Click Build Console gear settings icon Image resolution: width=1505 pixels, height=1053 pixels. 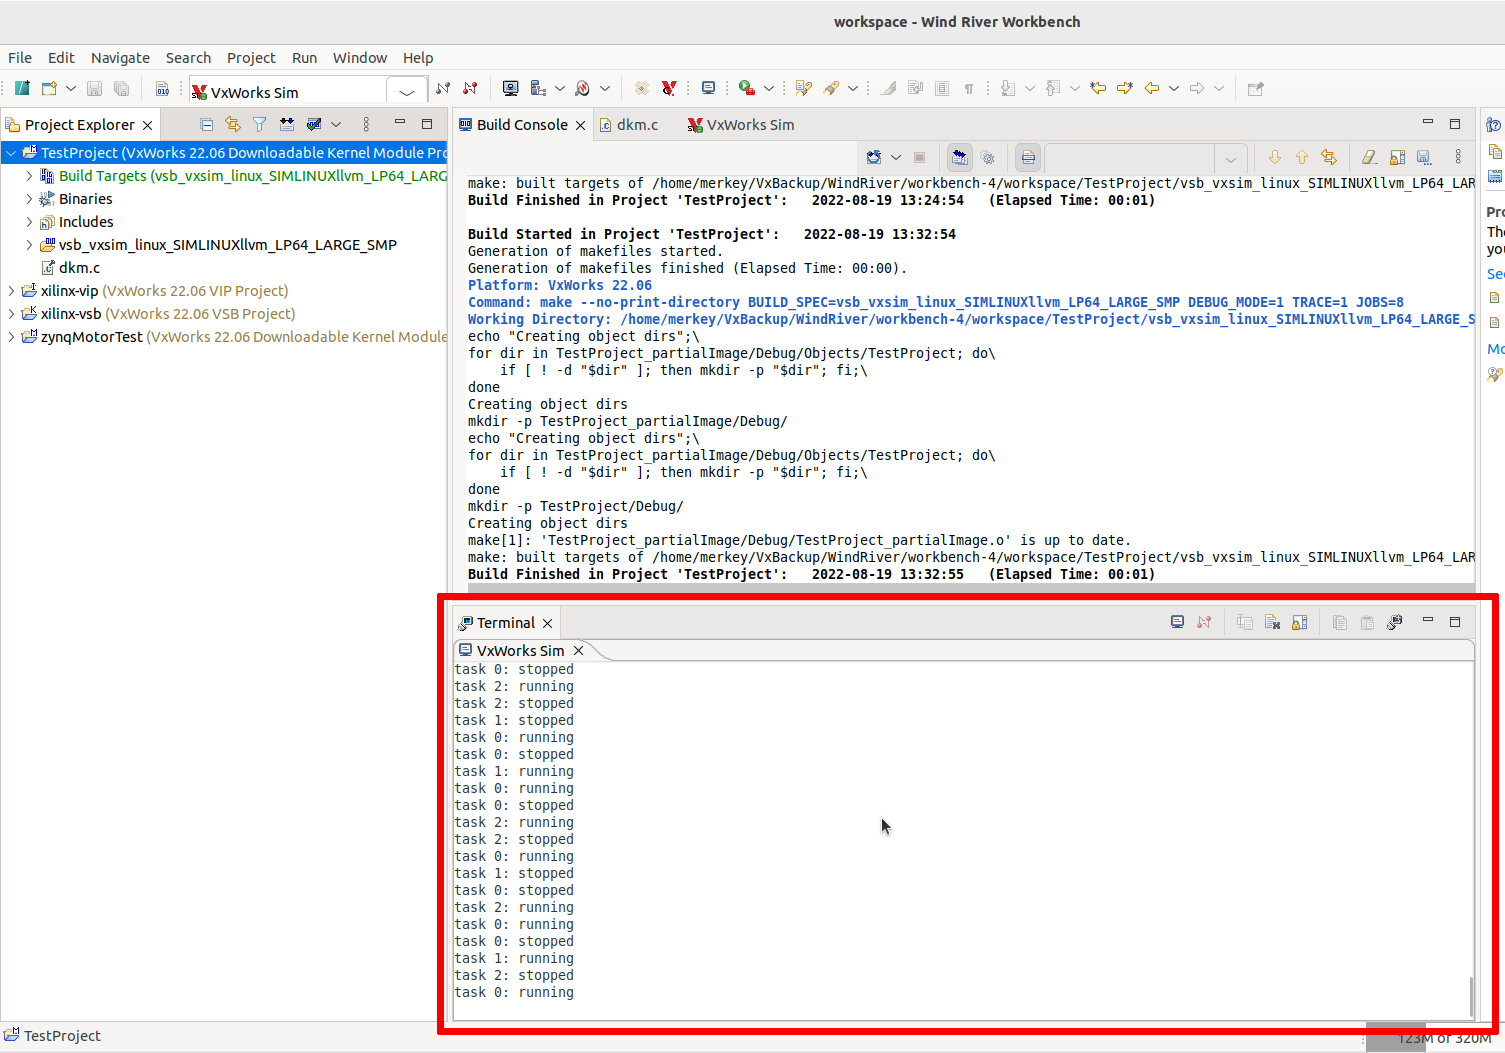[x=987, y=157]
